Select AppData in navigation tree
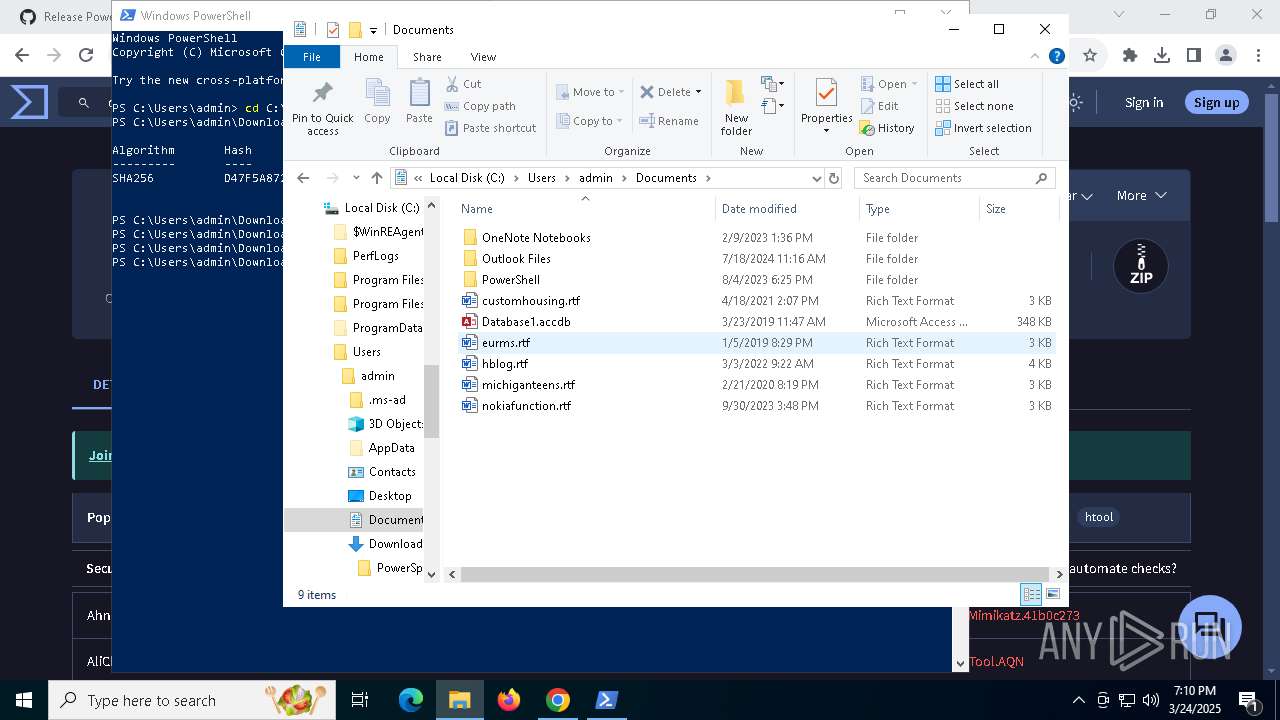This screenshot has height=720, width=1280. point(382,448)
